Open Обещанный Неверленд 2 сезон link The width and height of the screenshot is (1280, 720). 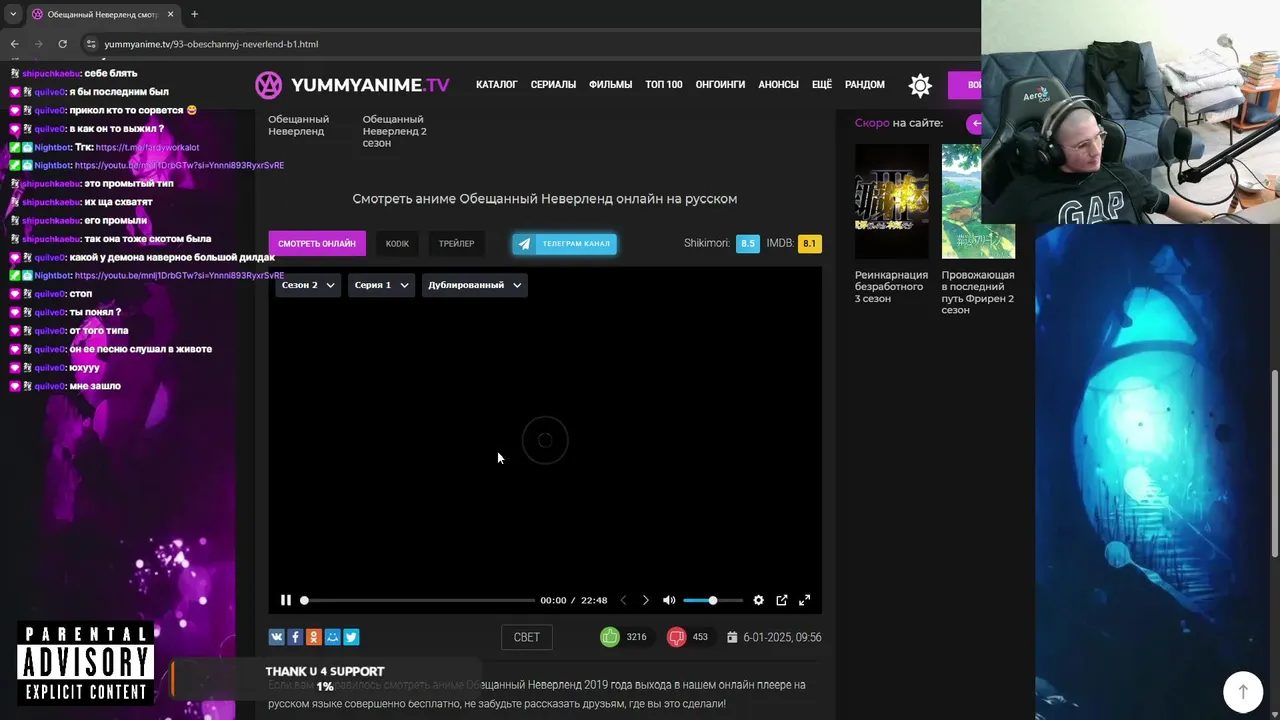tap(394, 131)
